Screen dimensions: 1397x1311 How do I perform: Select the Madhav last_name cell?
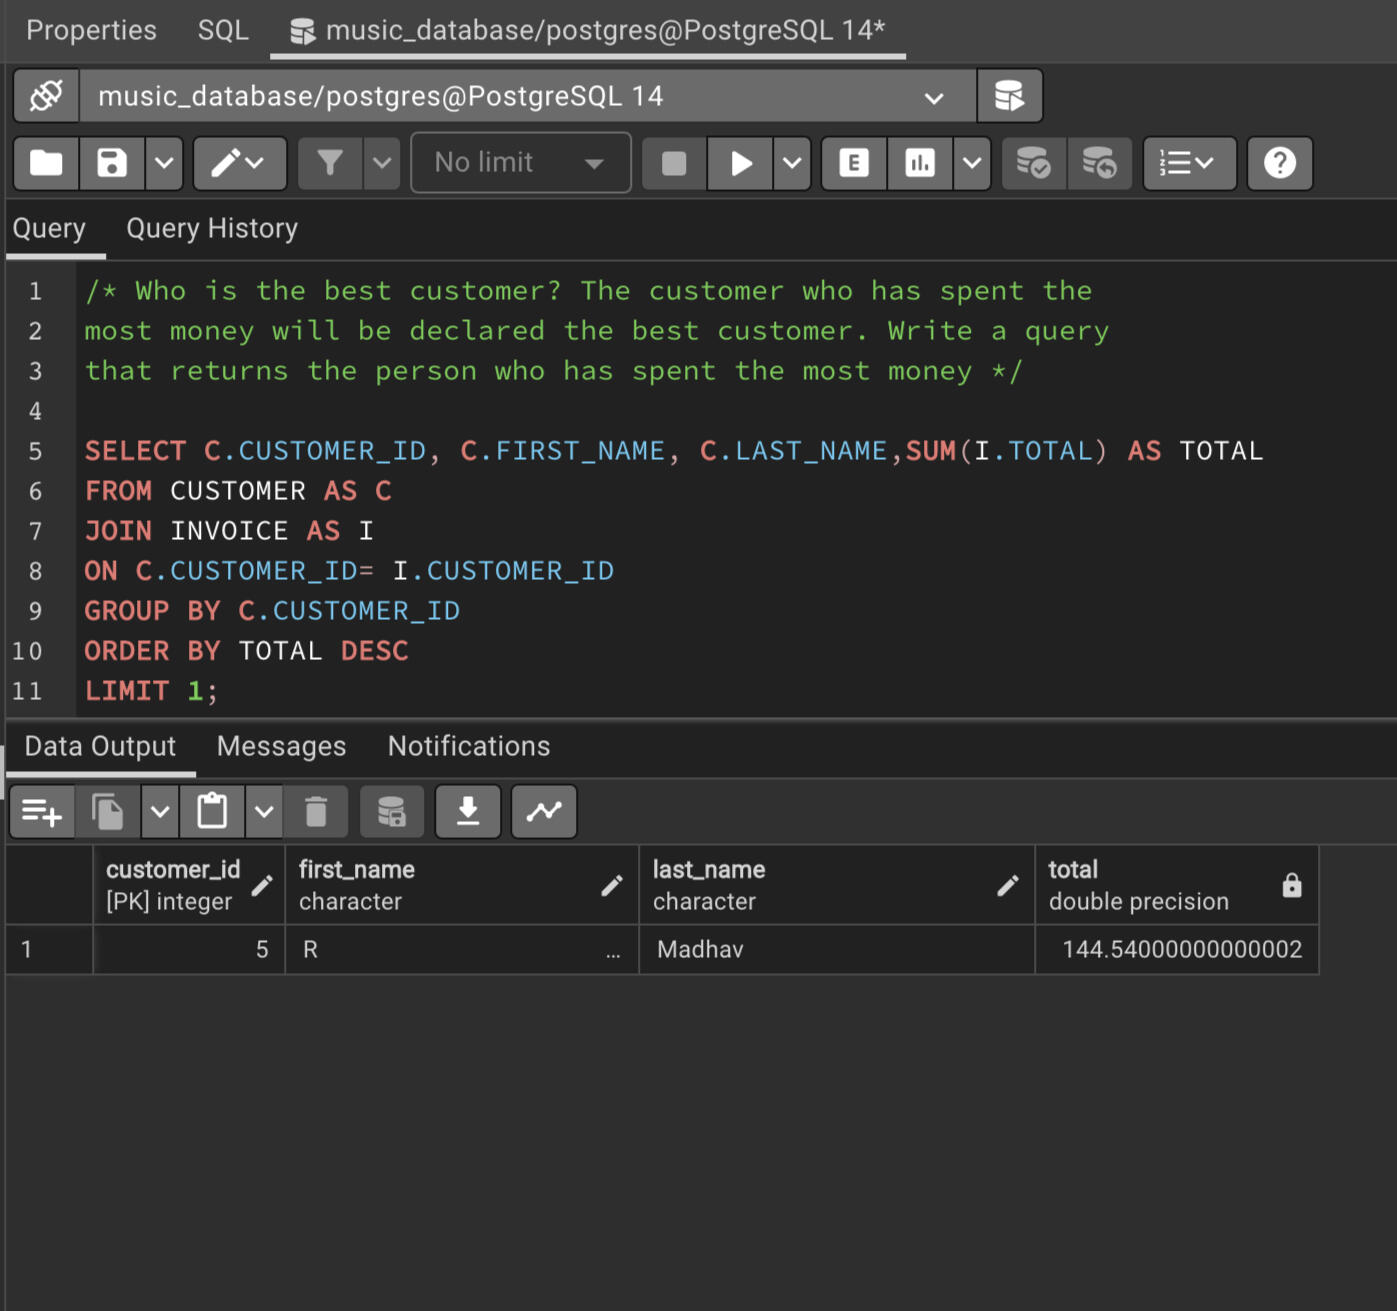836,949
